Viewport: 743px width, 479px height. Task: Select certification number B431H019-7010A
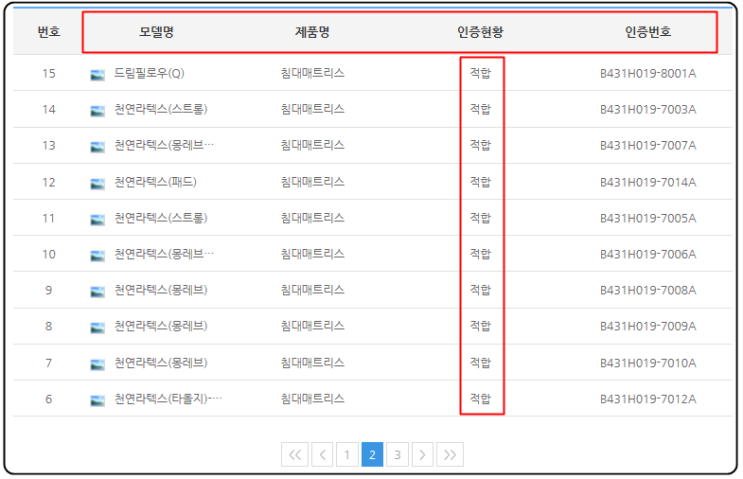tap(648, 364)
